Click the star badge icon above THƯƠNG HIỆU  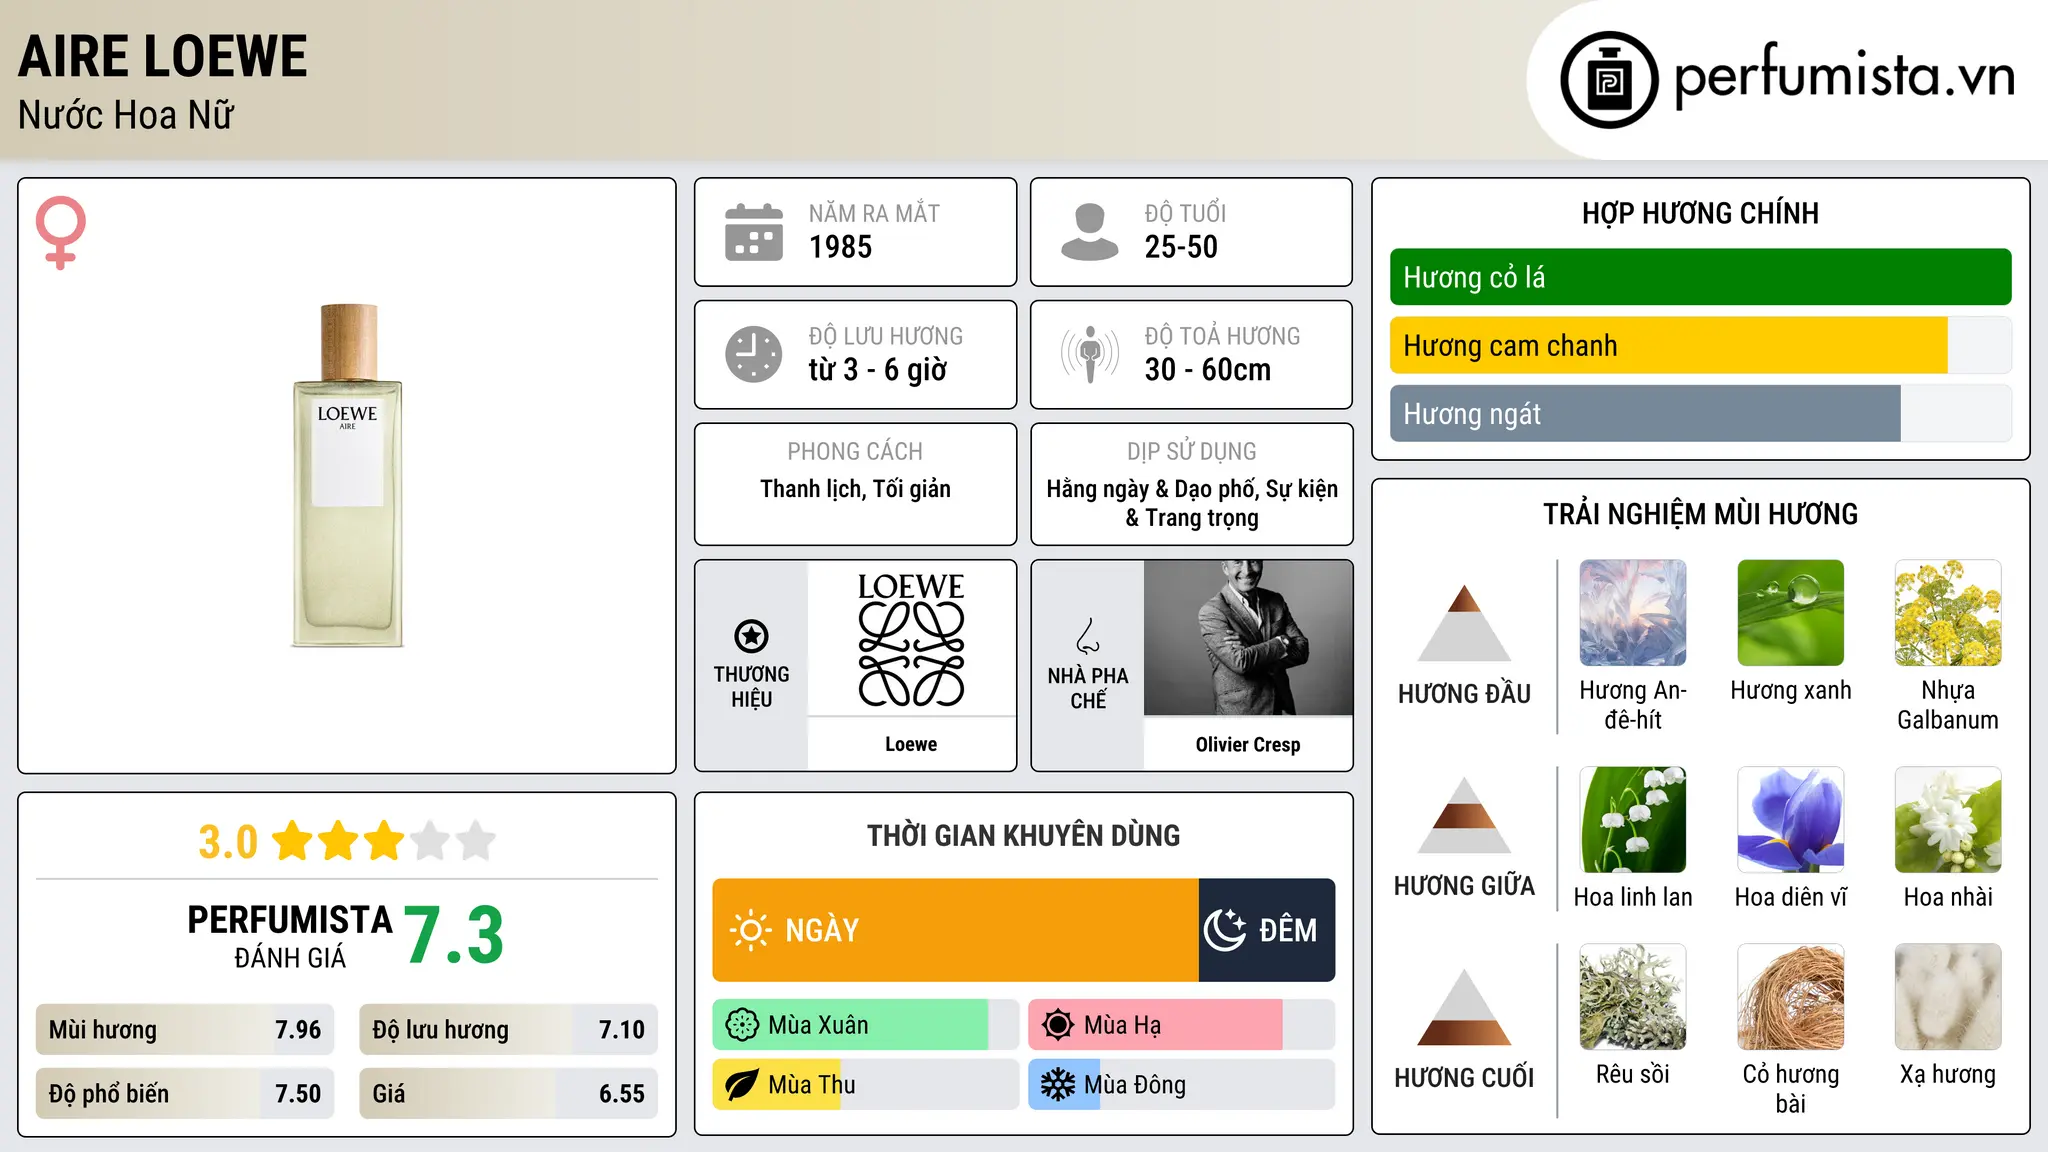751,635
